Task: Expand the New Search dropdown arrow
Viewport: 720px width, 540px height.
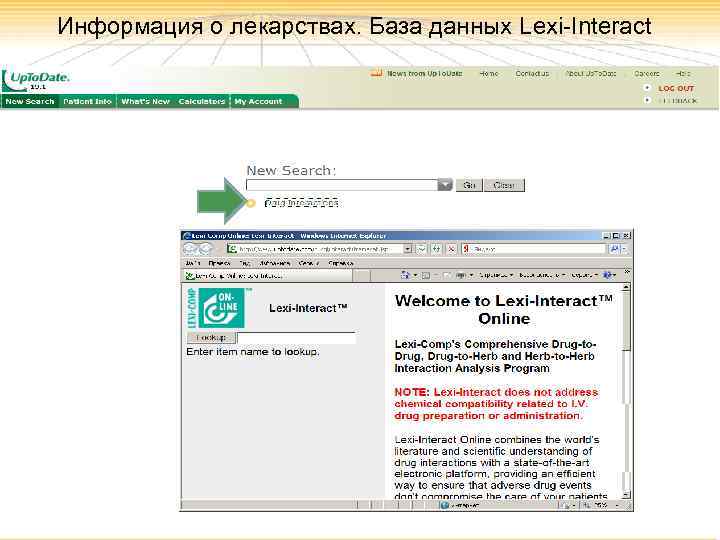Action: [445, 185]
